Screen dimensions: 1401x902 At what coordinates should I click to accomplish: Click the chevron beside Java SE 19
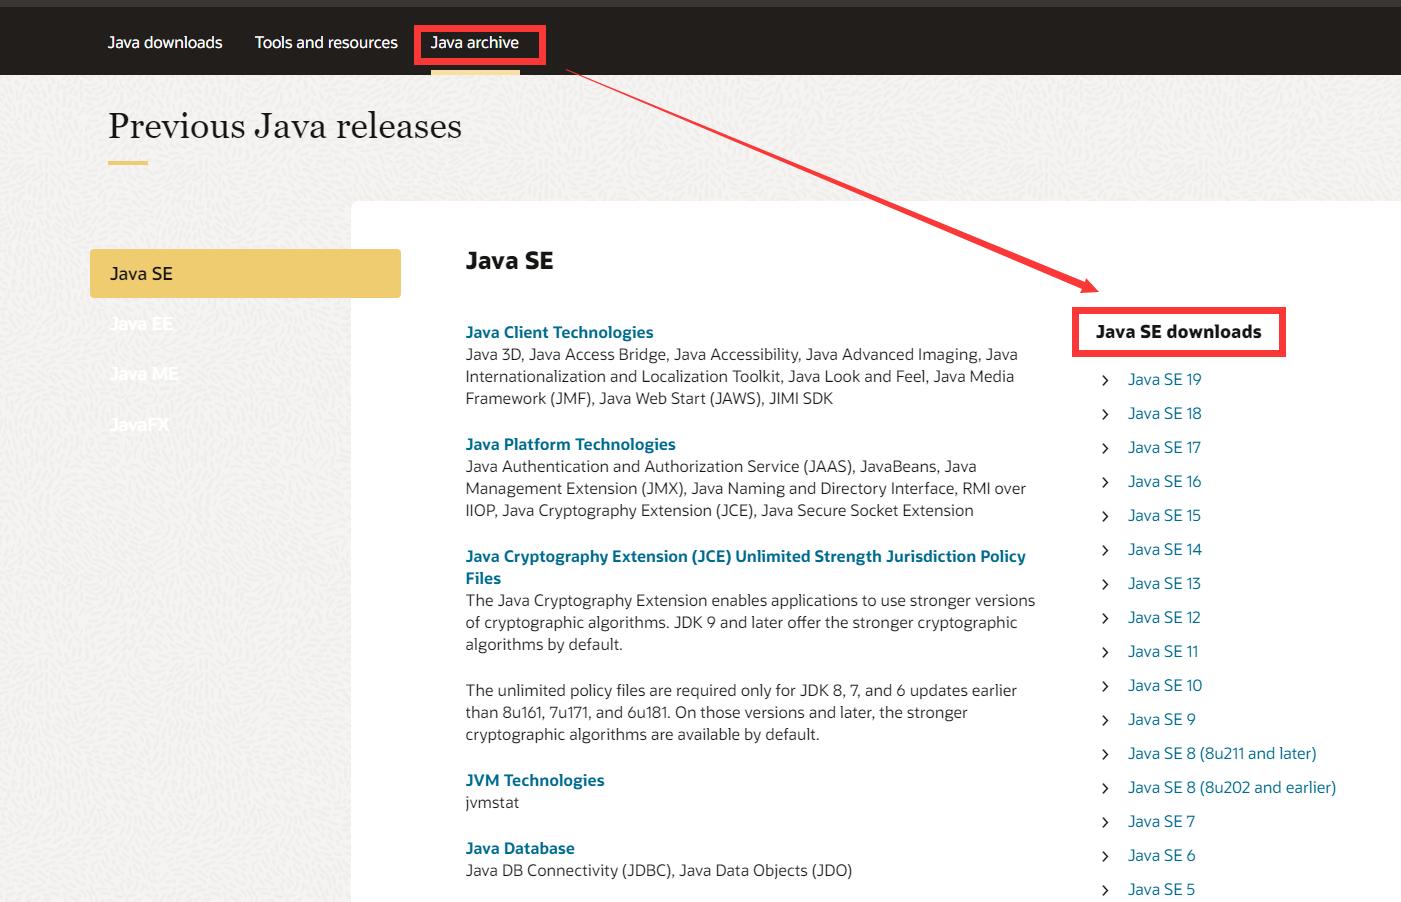click(x=1105, y=380)
